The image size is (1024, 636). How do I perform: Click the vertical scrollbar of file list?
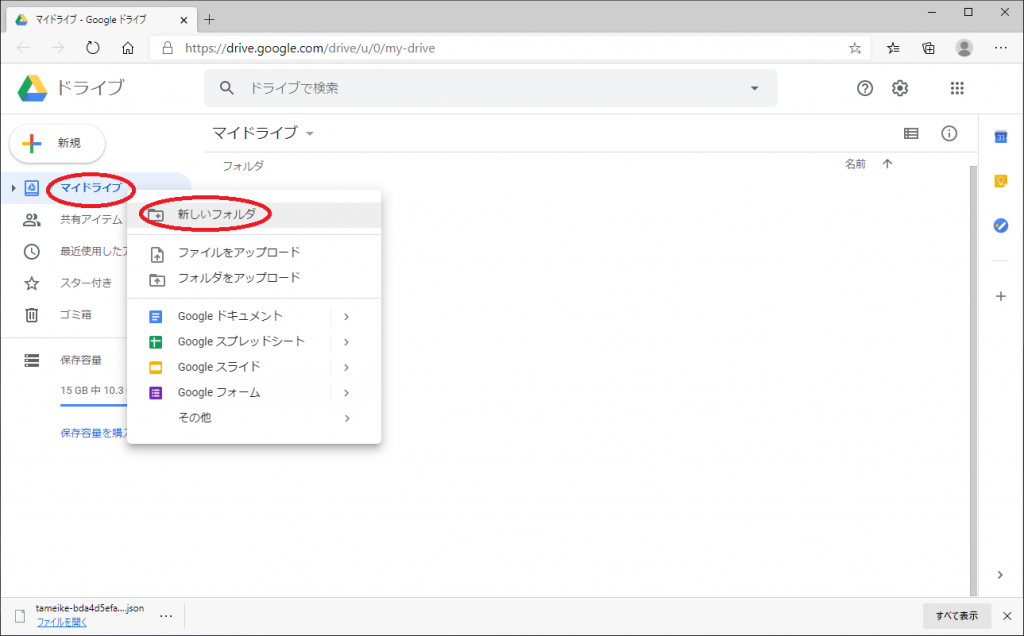[972, 380]
